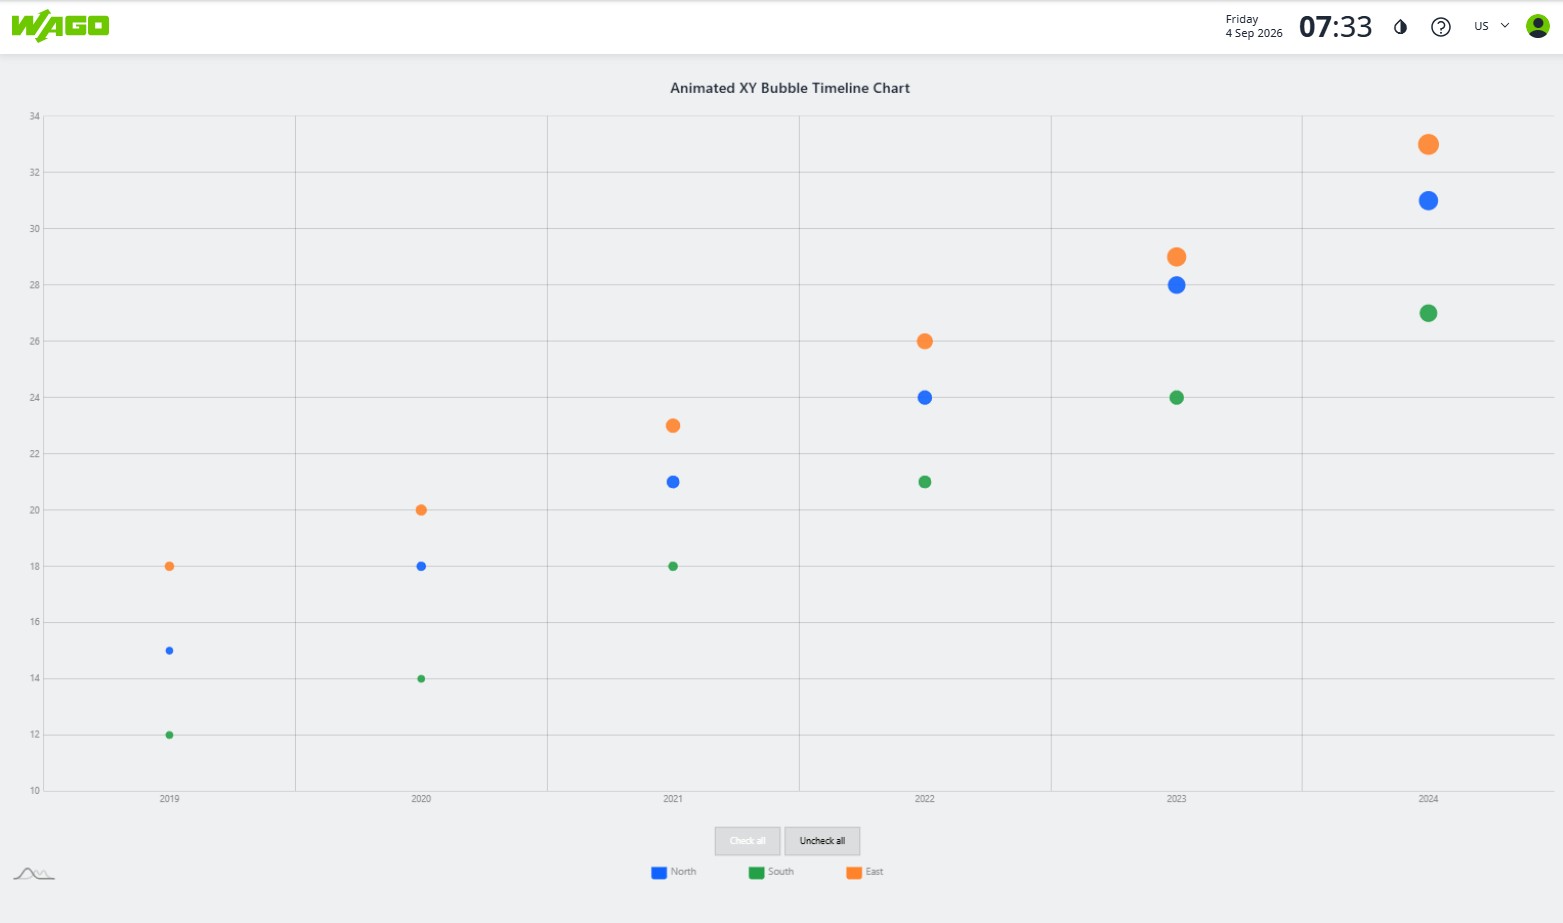Expand the language chevron arrow
The image size is (1563, 923).
click(1505, 26)
